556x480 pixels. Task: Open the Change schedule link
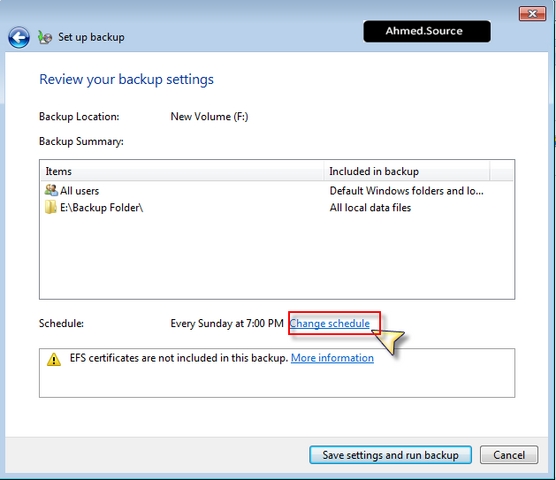[329, 323]
